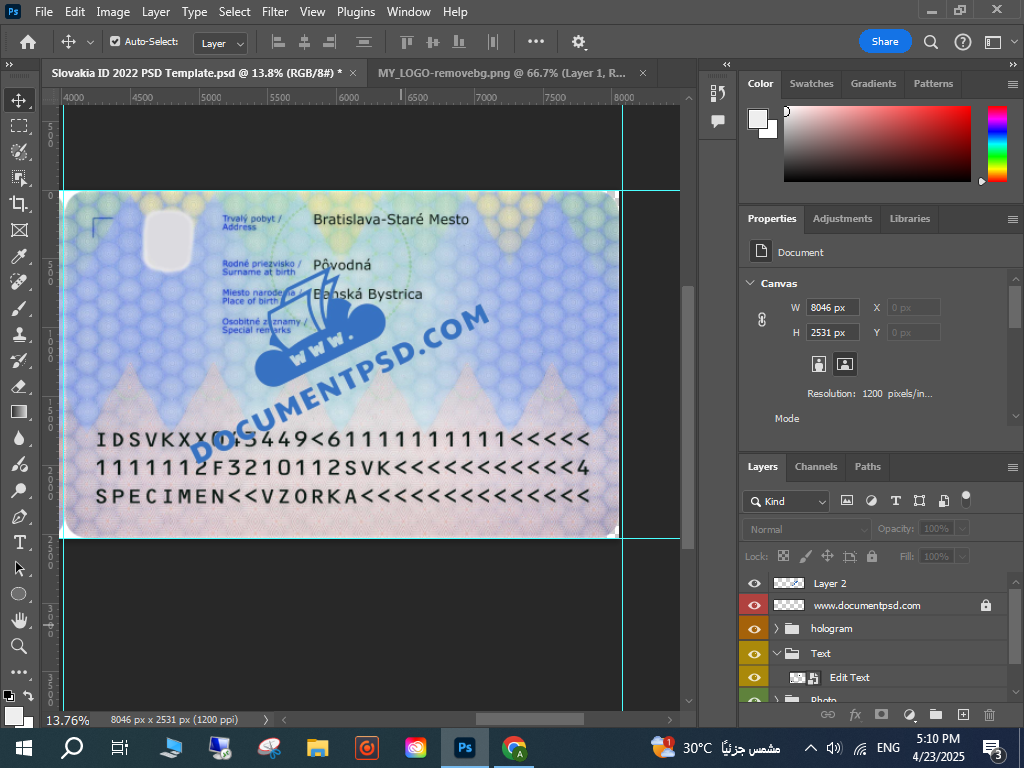Screen dimensions: 1024x768
Task: Open the blend mode Normal dropdown
Action: coord(807,529)
